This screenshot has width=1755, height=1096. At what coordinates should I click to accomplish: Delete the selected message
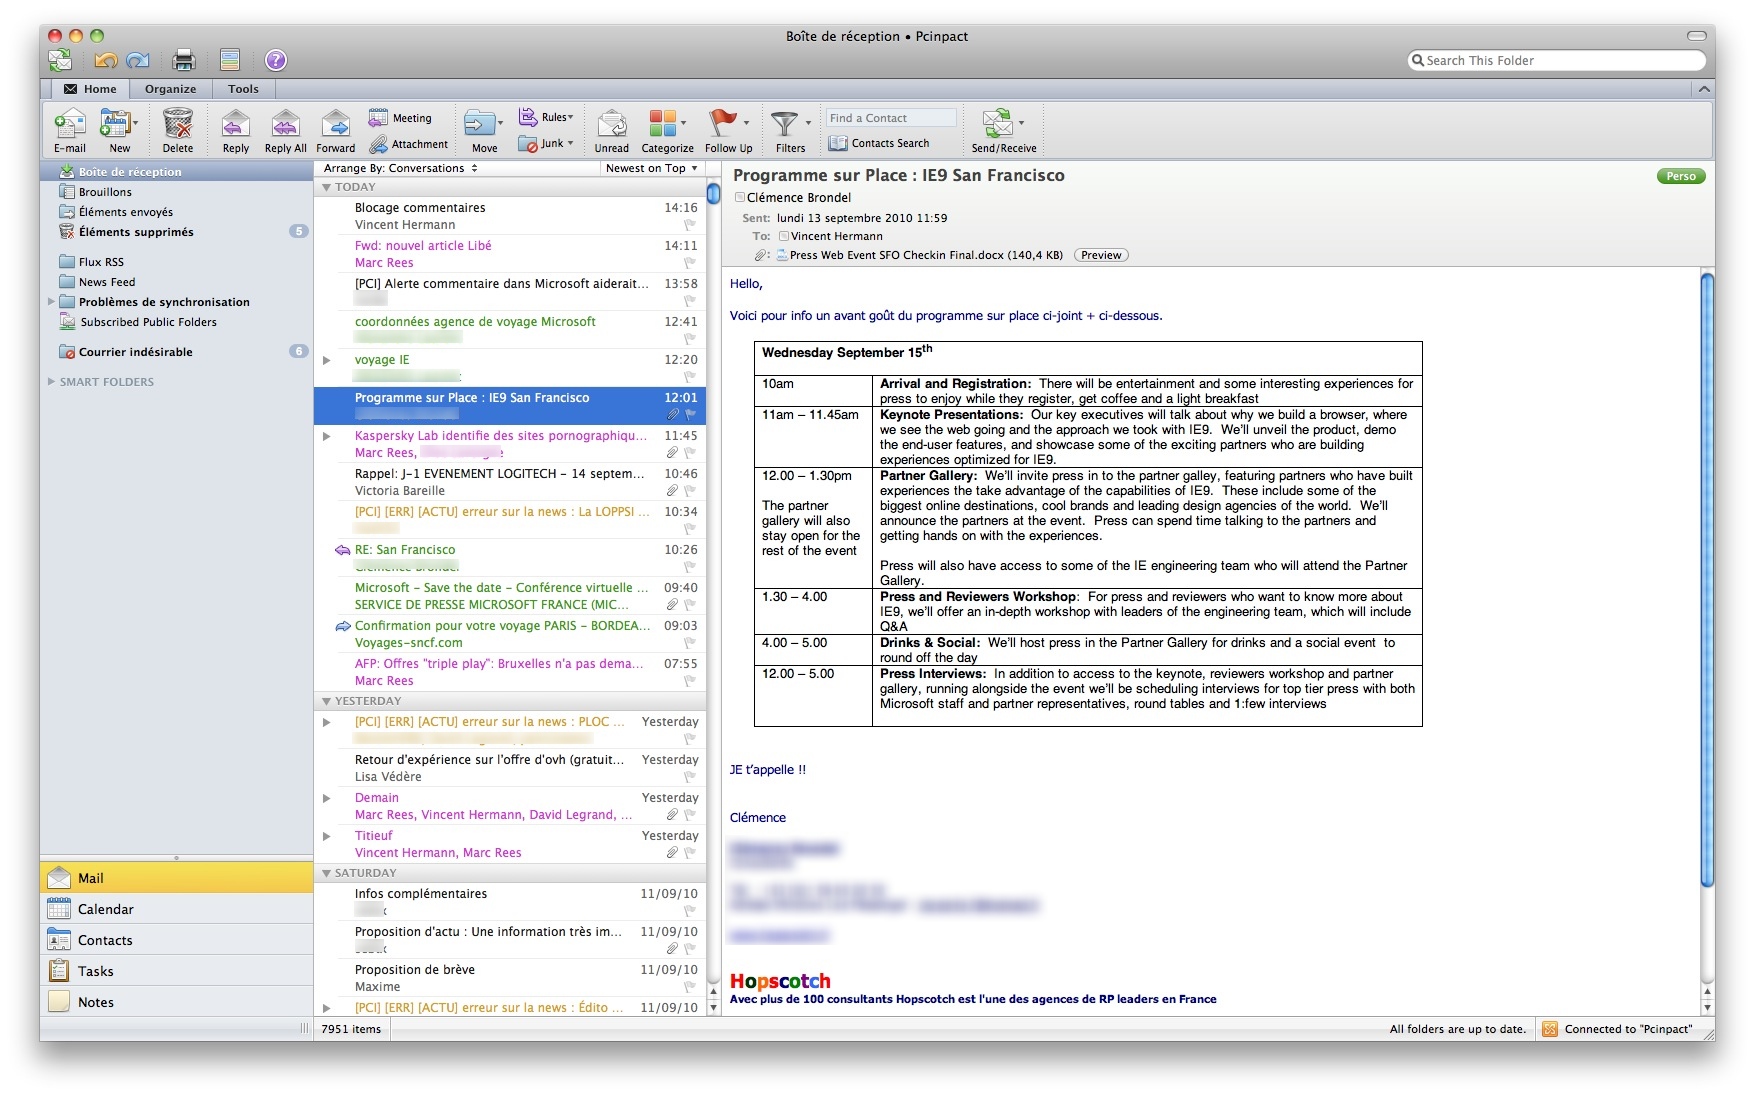click(x=178, y=131)
